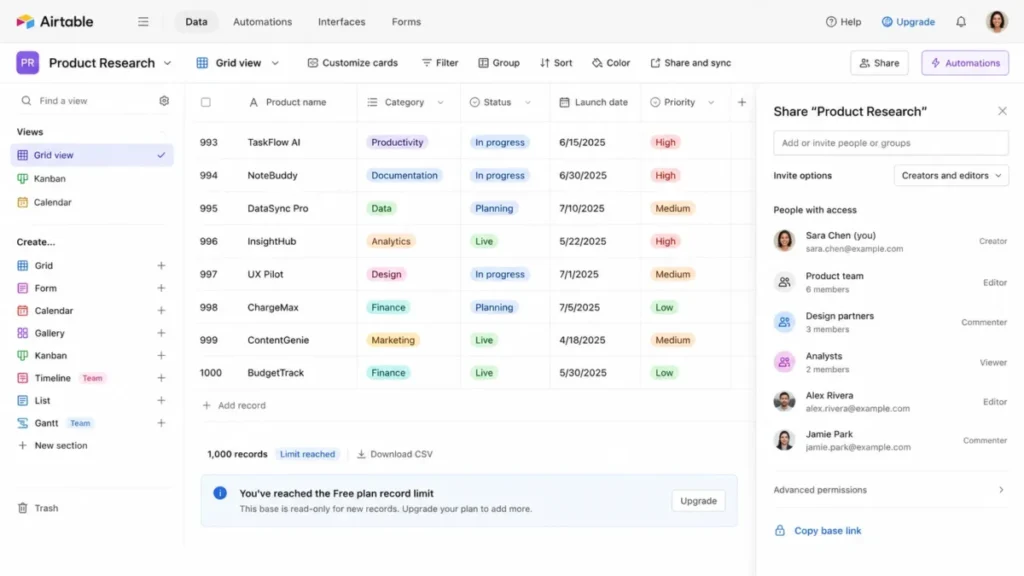Switch to the Interfaces tab
Image resolution: width=1024 pixels, height=576 pixels.
coord(342,22)
